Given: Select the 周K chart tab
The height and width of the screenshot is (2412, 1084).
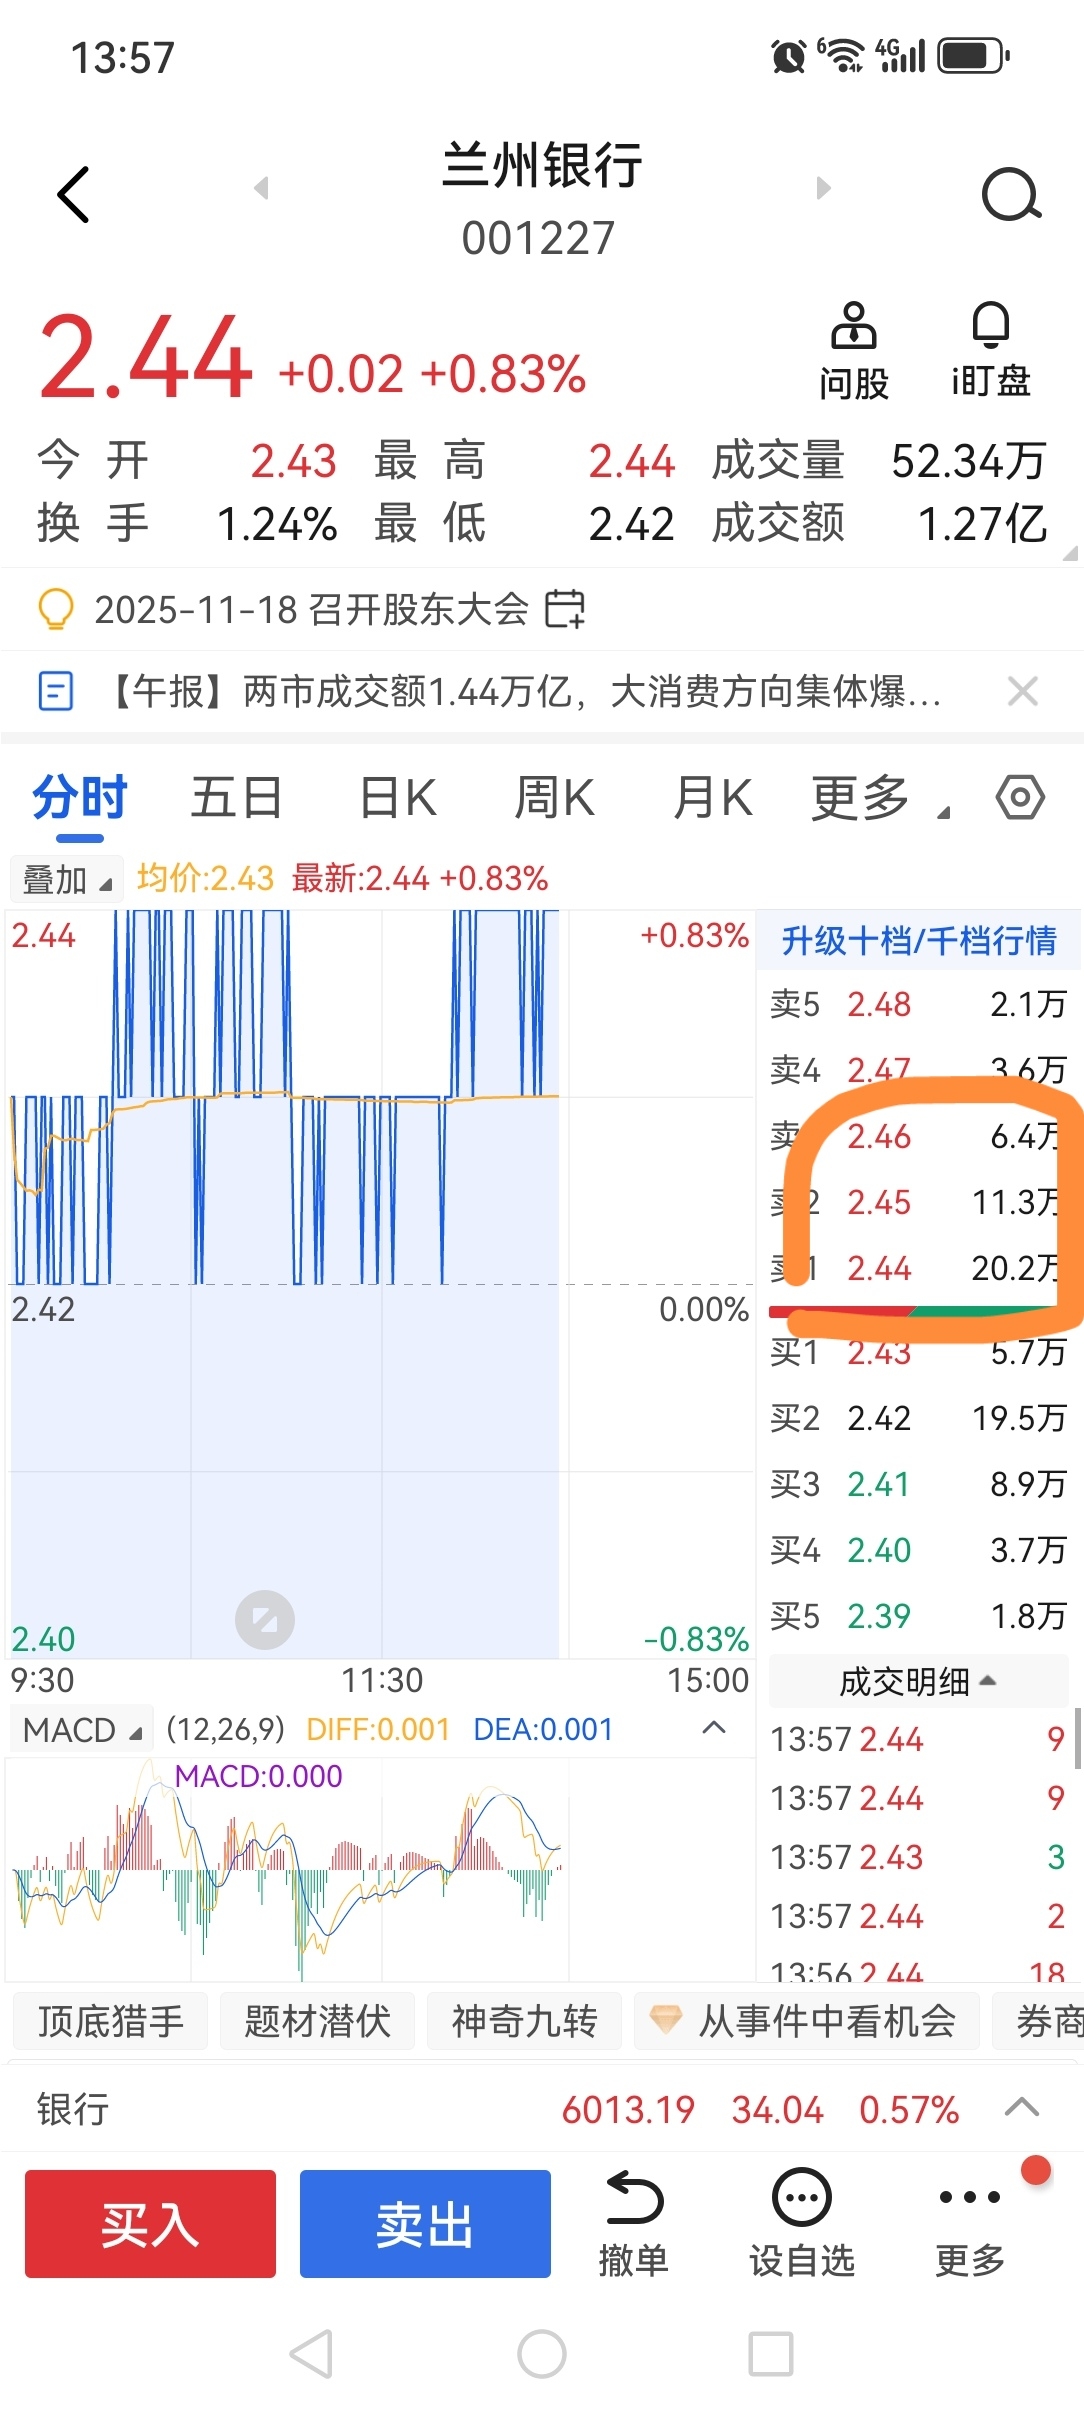Looking at the screenshot, I should (x=554, y=798).
